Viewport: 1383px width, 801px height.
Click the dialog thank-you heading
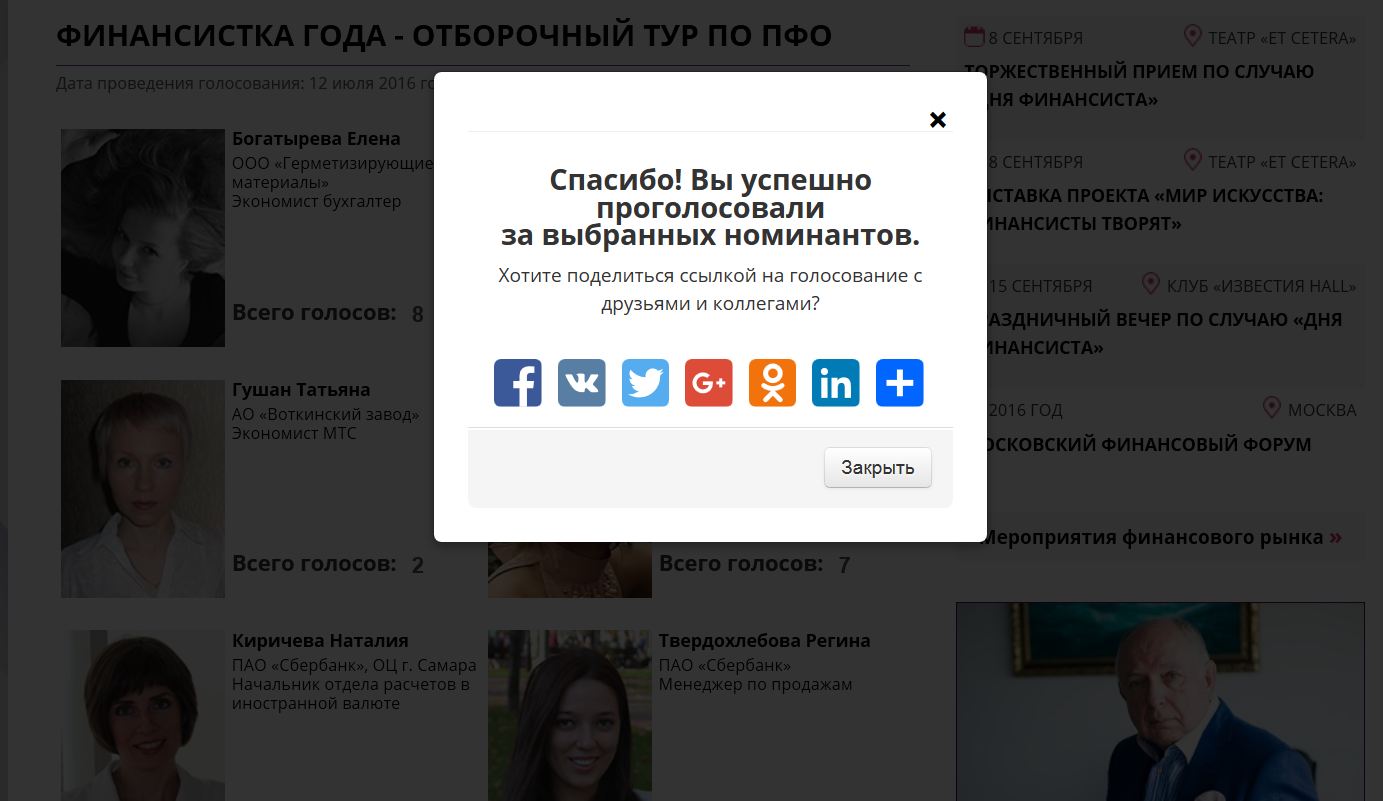coord(710,208)
